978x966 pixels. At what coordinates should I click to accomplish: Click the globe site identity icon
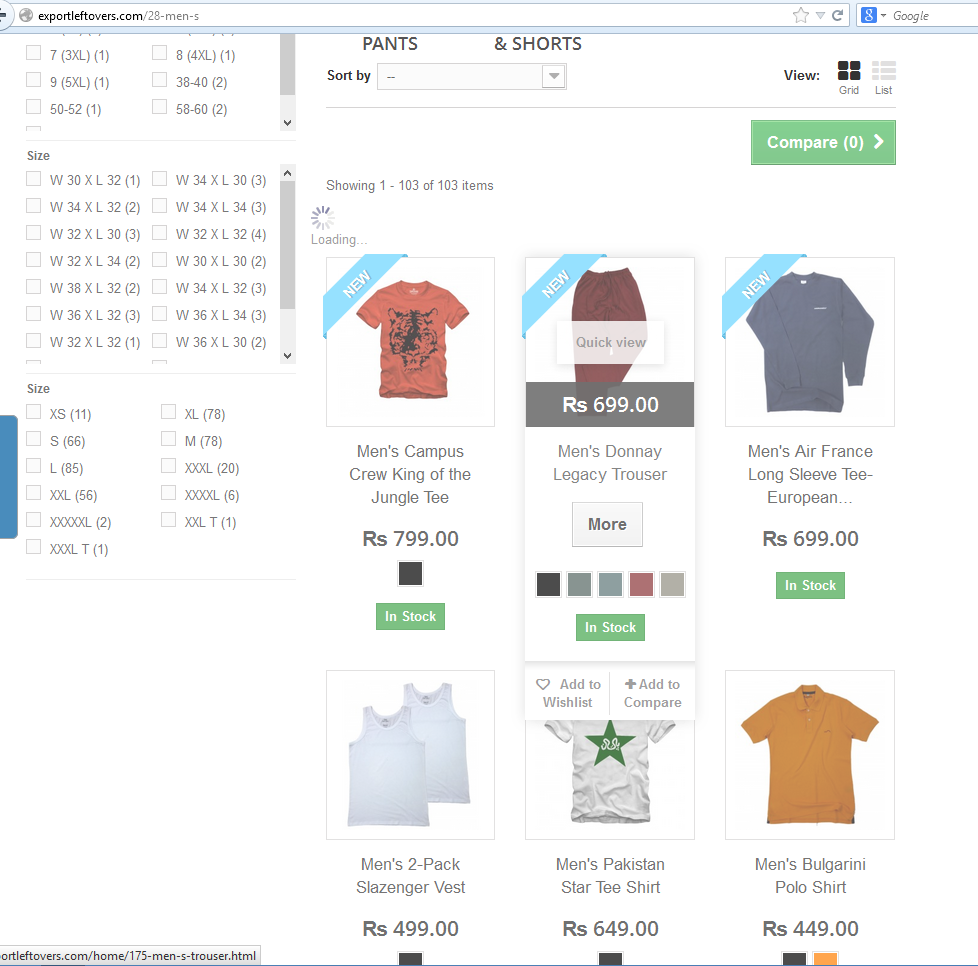pyautogui.click(x=26, y=15)
